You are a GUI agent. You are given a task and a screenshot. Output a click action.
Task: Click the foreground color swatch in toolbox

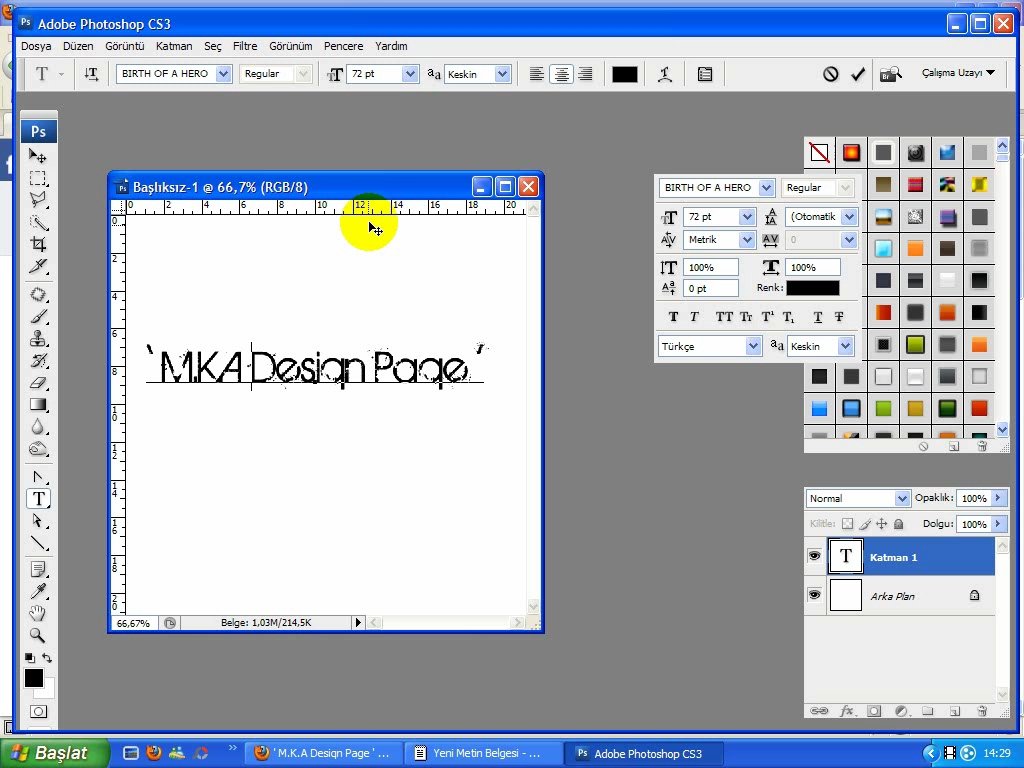click(34, 678)
